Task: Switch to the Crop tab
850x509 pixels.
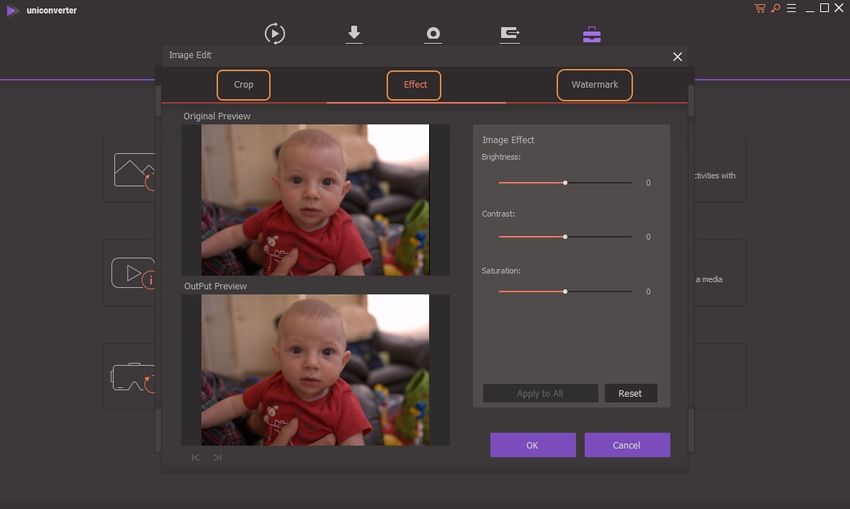Action: tap(244, 85)
